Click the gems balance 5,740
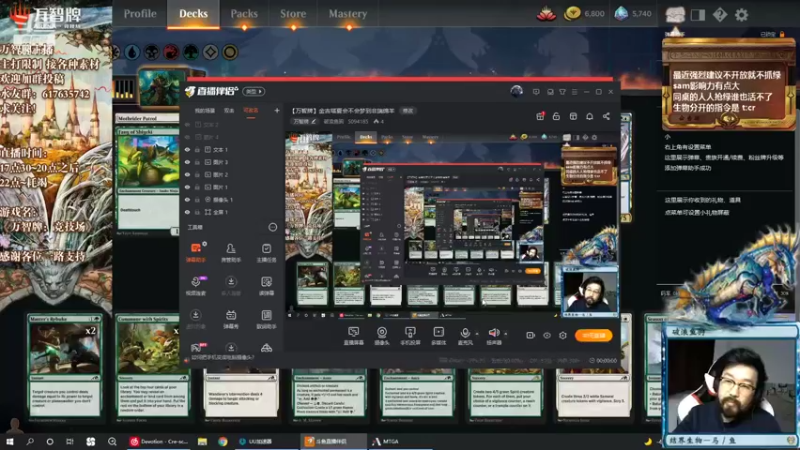The image size is (800, 450). [x=633, y=14]
